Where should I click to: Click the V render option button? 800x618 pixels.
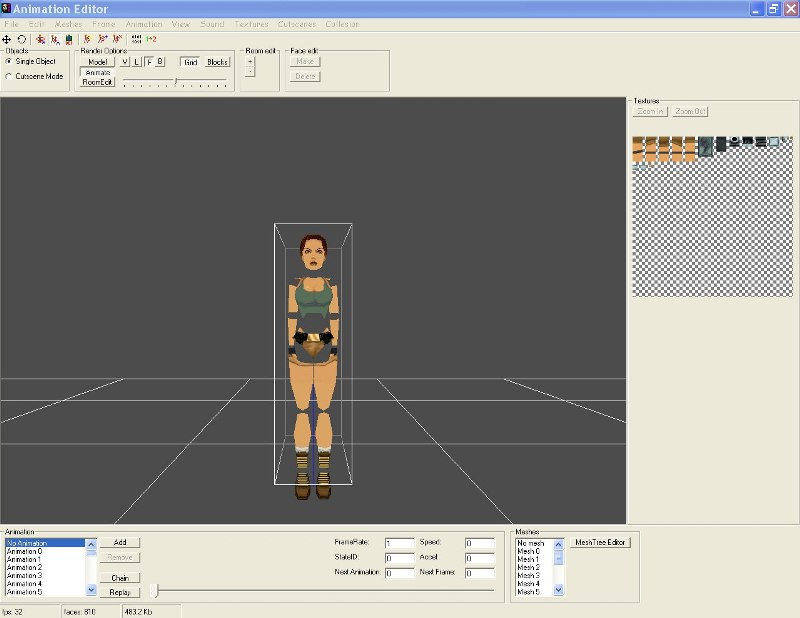pyautogui.click(x=125, y=62)
